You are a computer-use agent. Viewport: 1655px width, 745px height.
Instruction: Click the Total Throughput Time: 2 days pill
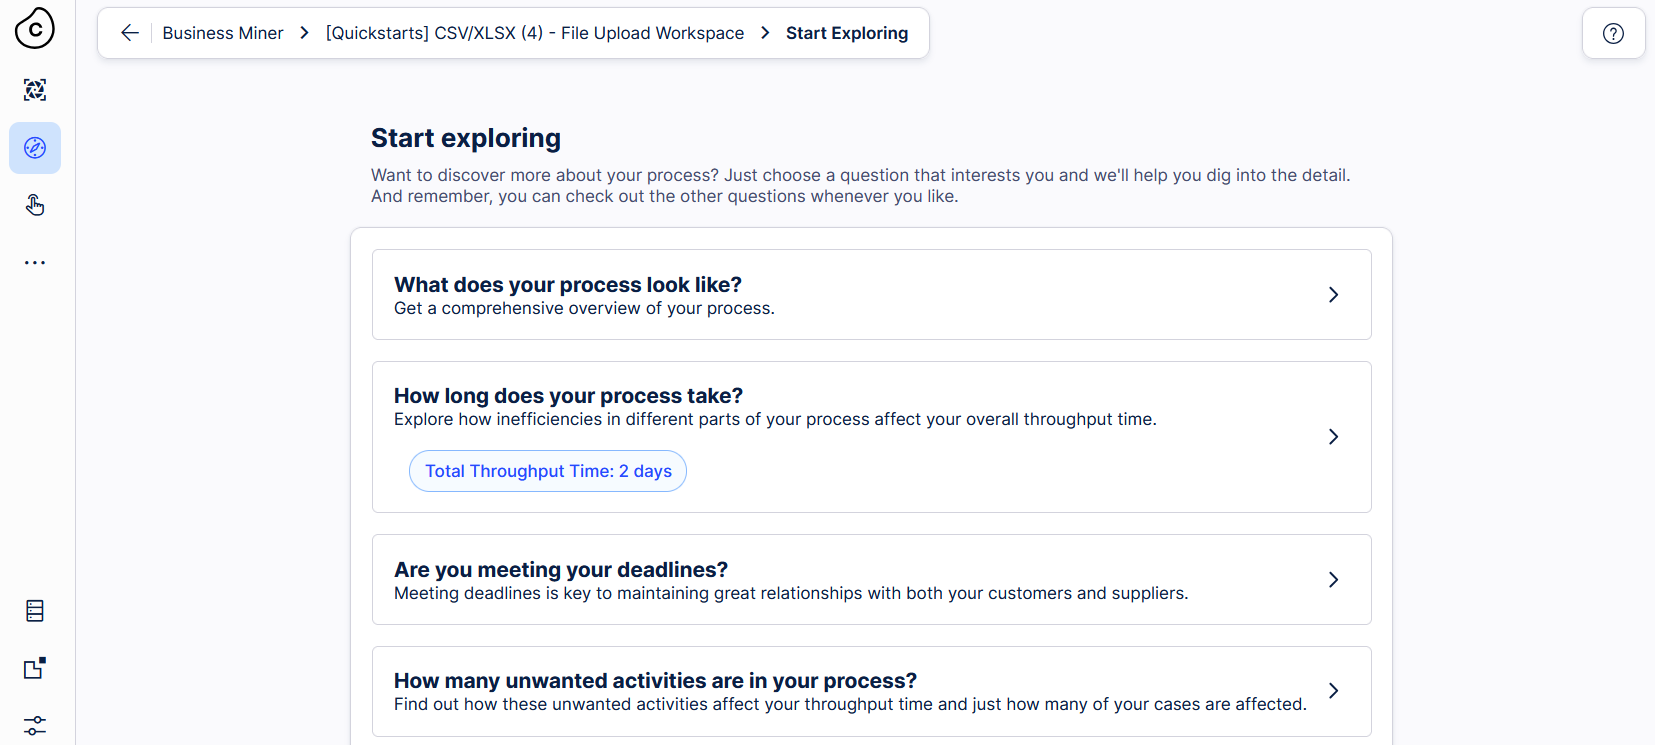coord(548,471)
